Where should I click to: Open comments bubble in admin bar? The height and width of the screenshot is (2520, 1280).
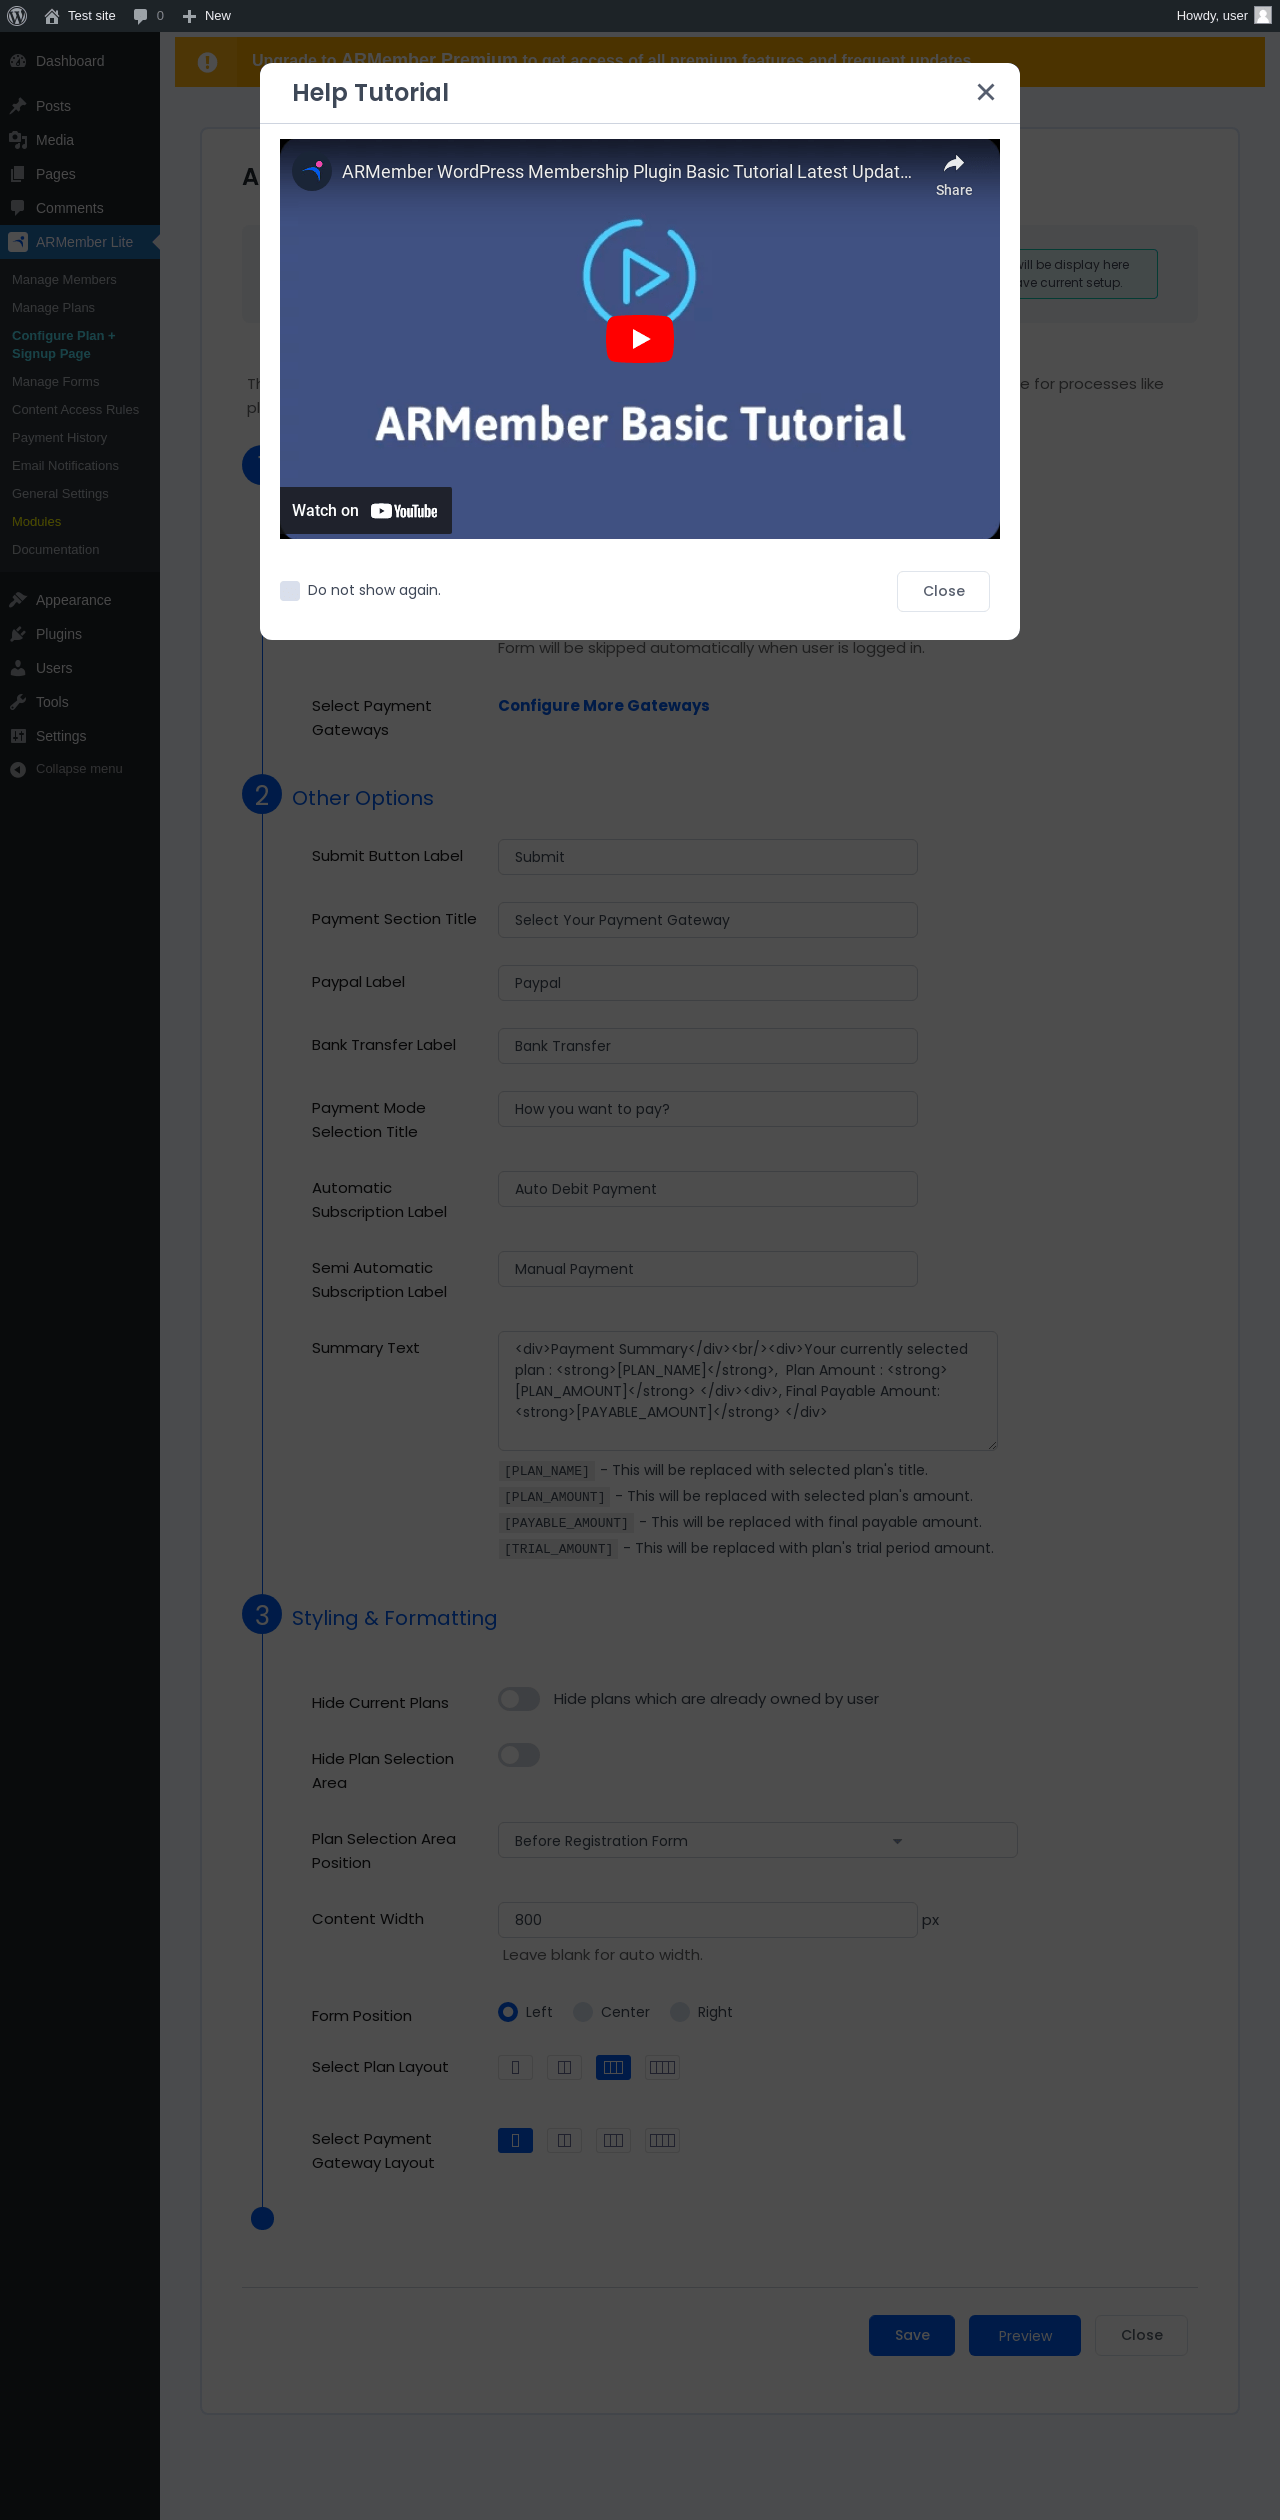click(x=148, y=16)
